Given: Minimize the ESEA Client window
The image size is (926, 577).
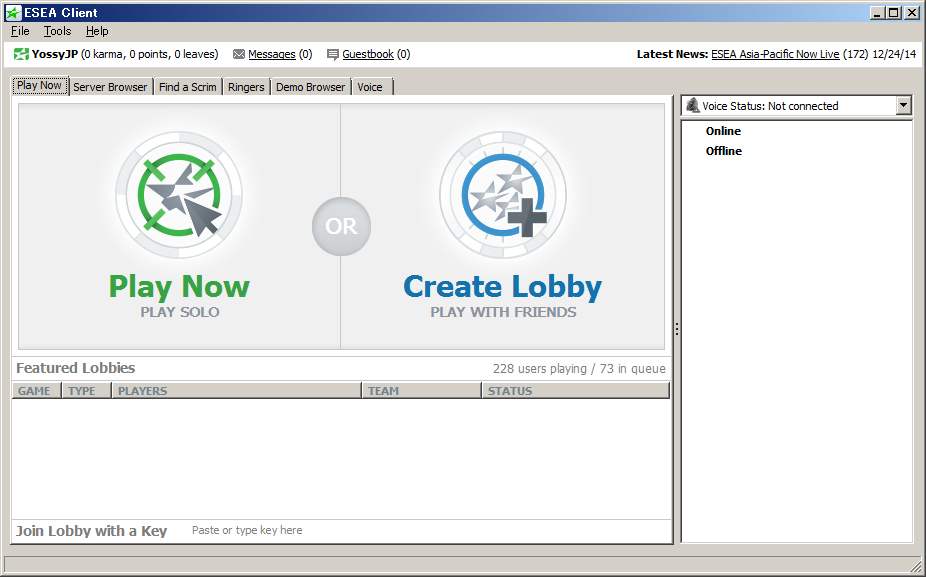Looking at the screenshot, I should (878, 12).
